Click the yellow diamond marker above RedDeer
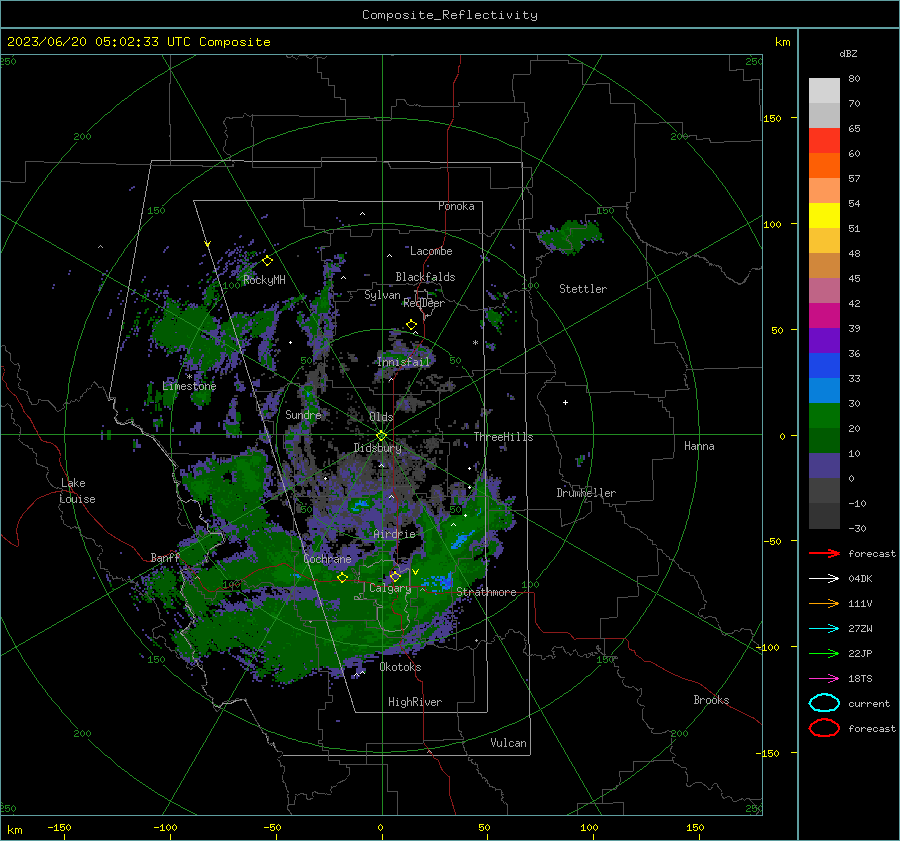The image size is (900, 841). tap(411, 325)
